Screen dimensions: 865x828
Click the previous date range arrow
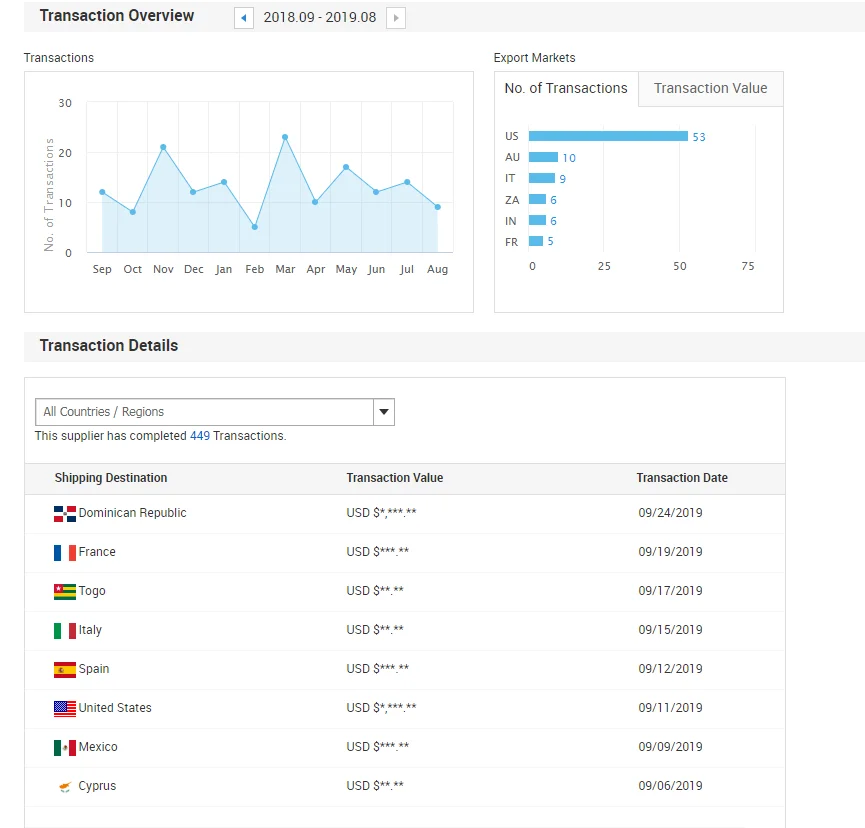click(243, 18)
